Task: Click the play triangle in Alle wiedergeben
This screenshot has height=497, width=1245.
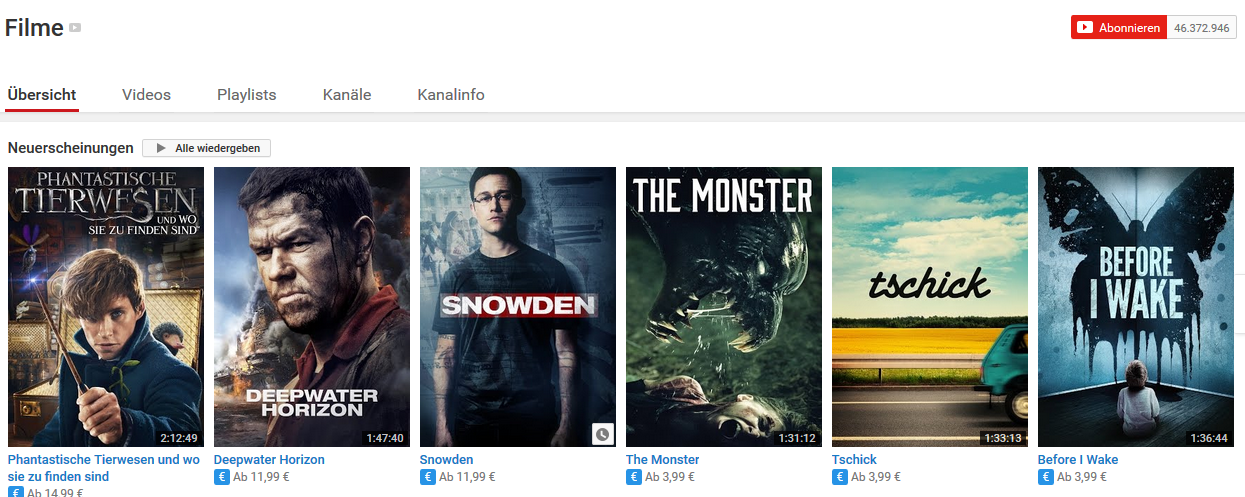Action: [x=161, y=148]
